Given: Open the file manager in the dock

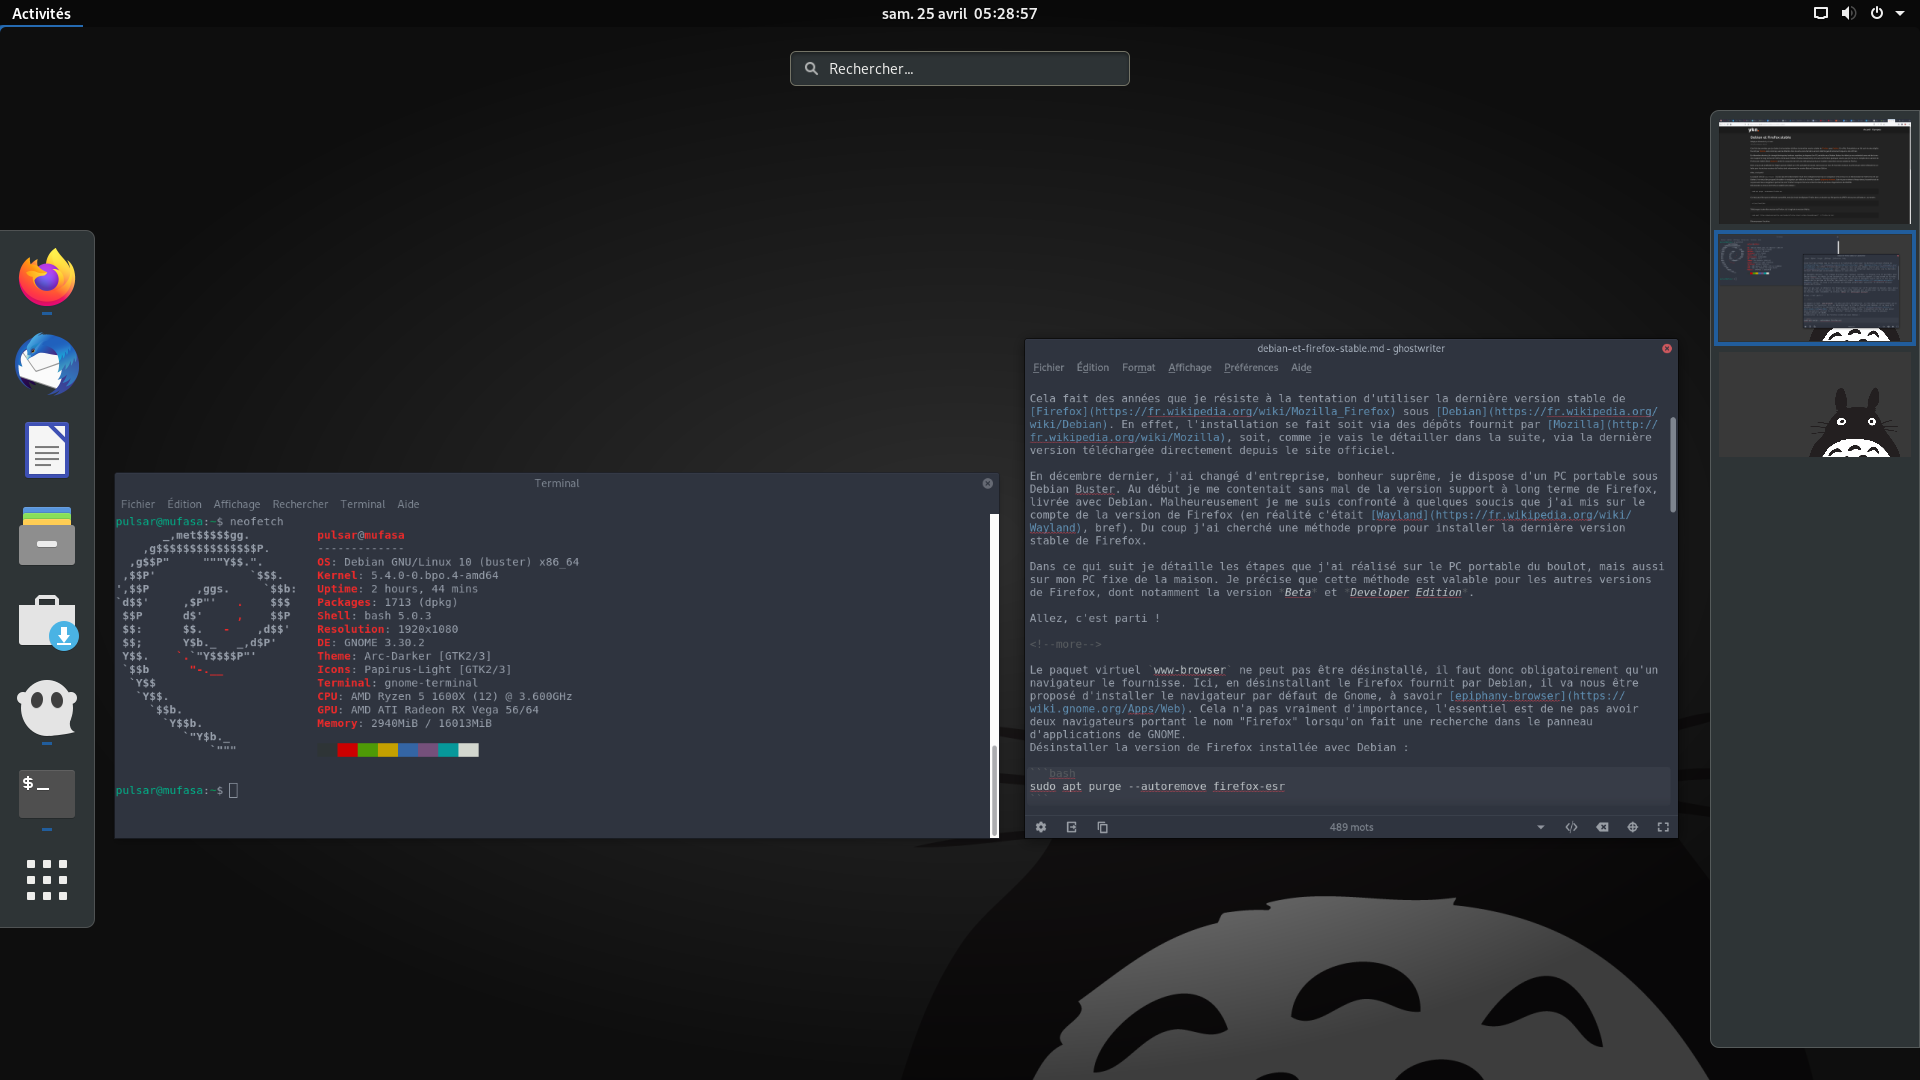Looking at the screenshot, I should click(47, 536).
